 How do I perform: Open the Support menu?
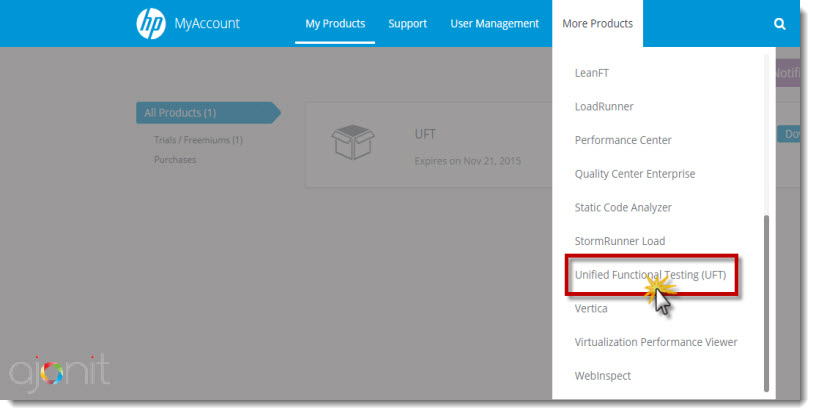click(x=408, y=23)
